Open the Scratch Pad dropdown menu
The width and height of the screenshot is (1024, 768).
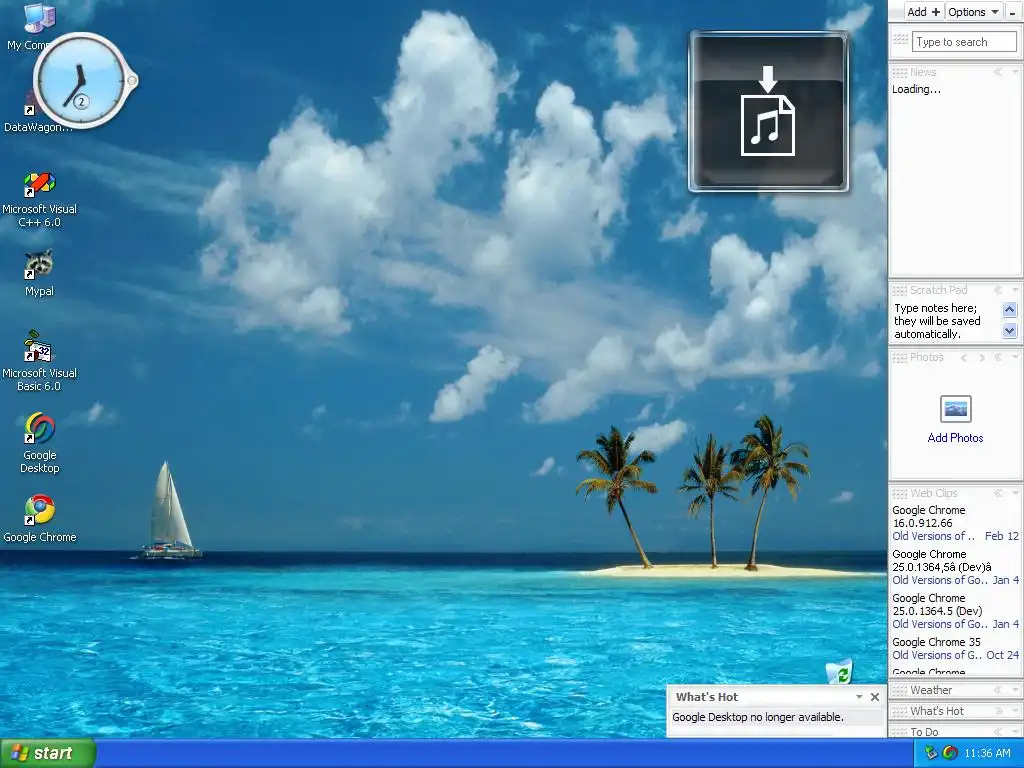pos(1016,290)
